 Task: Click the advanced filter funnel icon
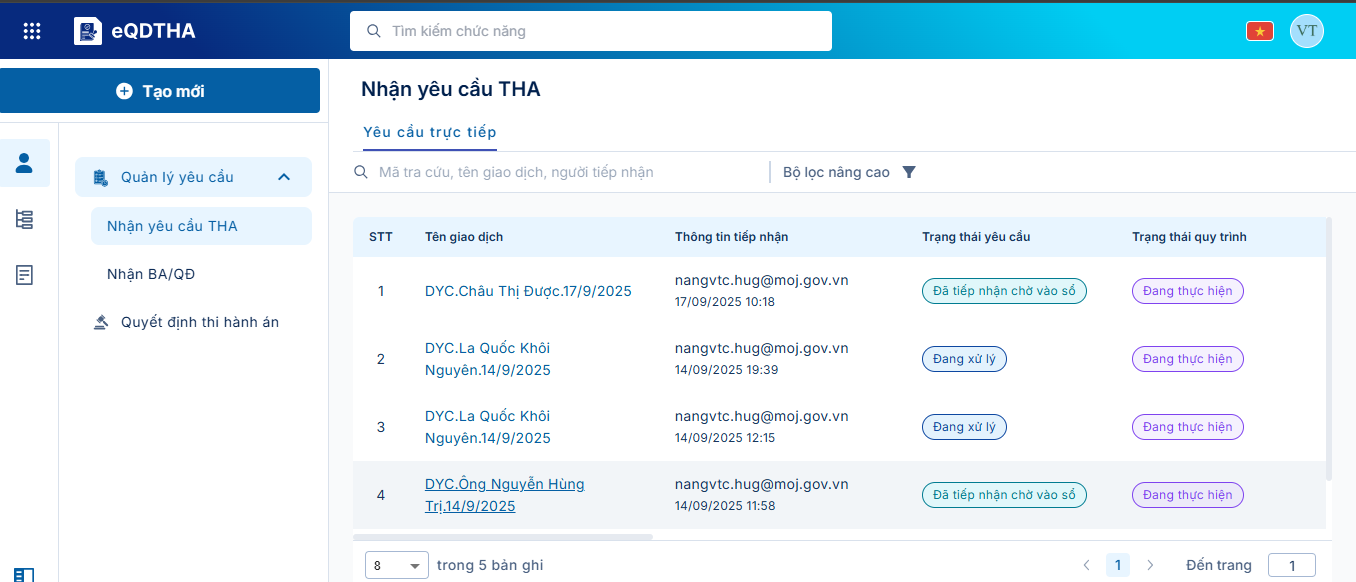(908, 172)
